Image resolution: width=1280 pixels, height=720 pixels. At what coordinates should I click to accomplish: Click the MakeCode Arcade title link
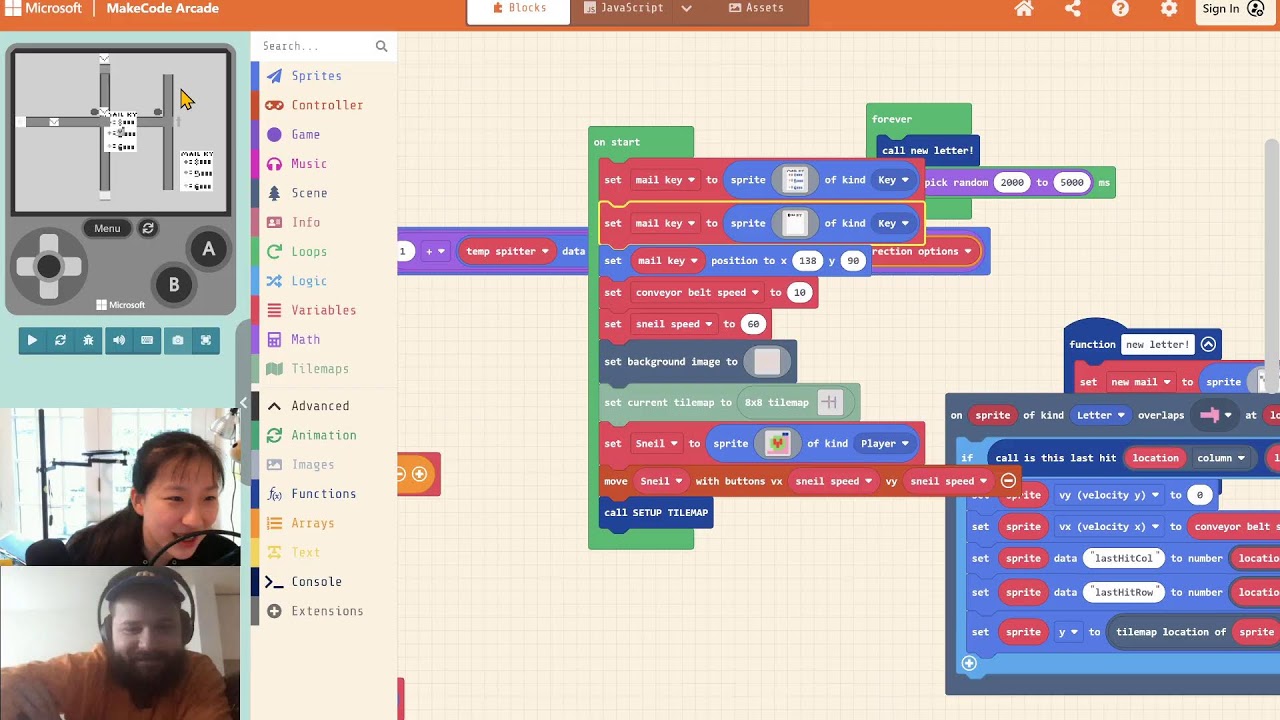pyautogui.click(x=162, y=9)
